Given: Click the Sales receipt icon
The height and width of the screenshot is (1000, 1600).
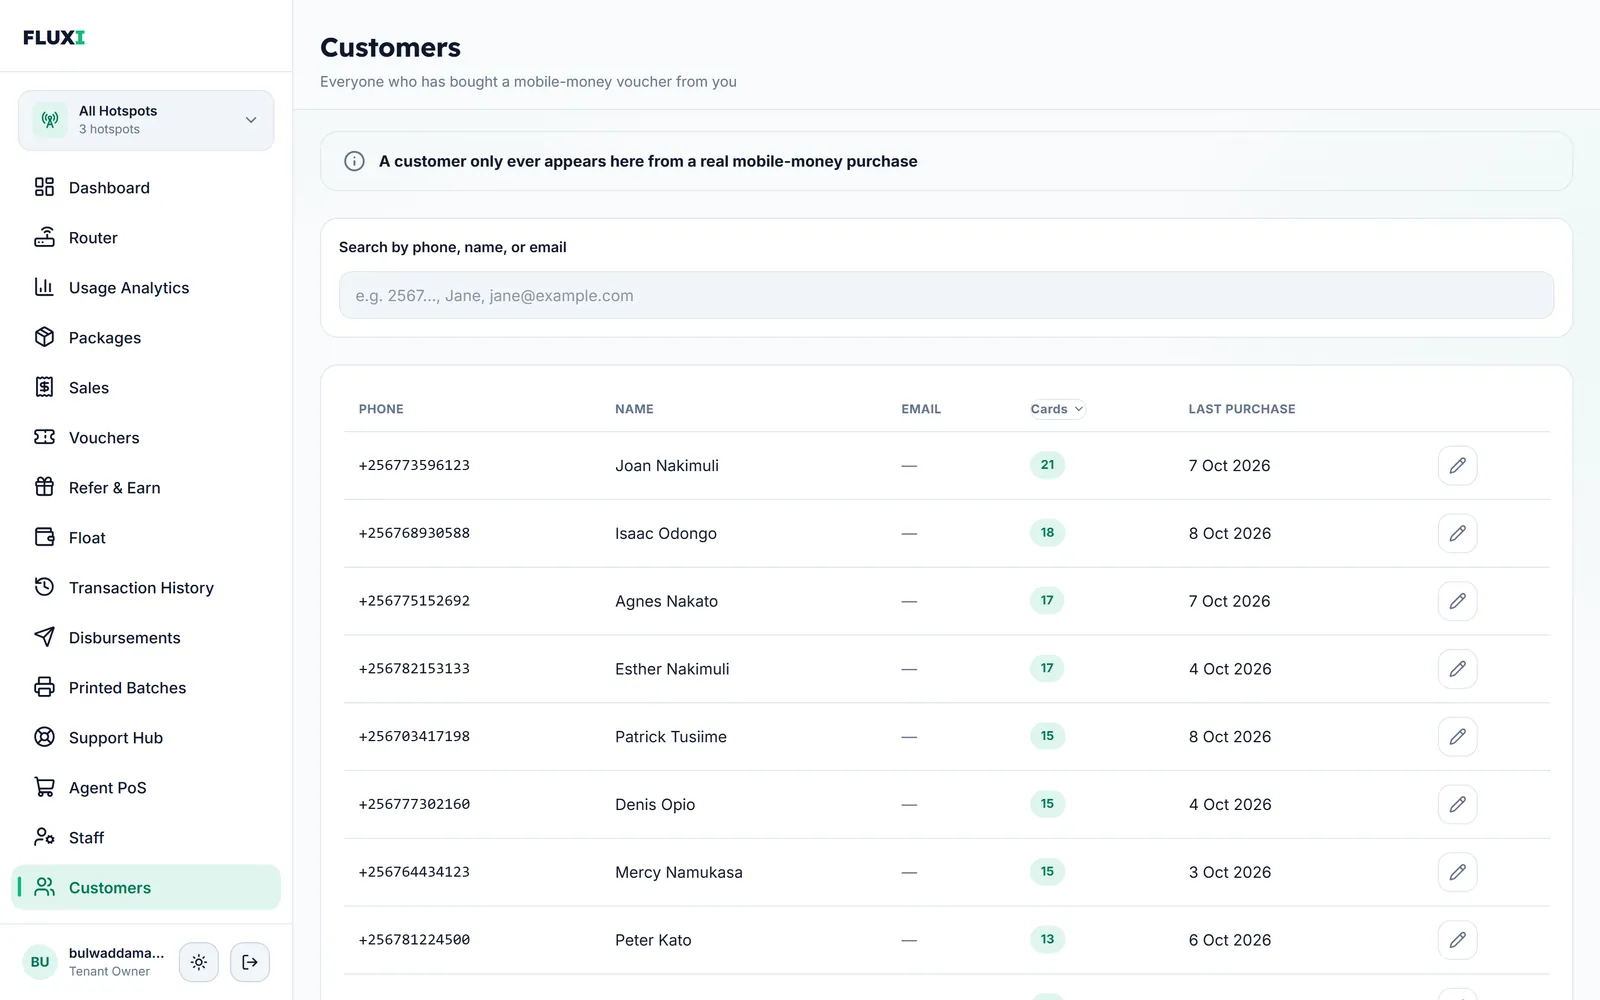Looking at the screenshot, I should point(44,387).
